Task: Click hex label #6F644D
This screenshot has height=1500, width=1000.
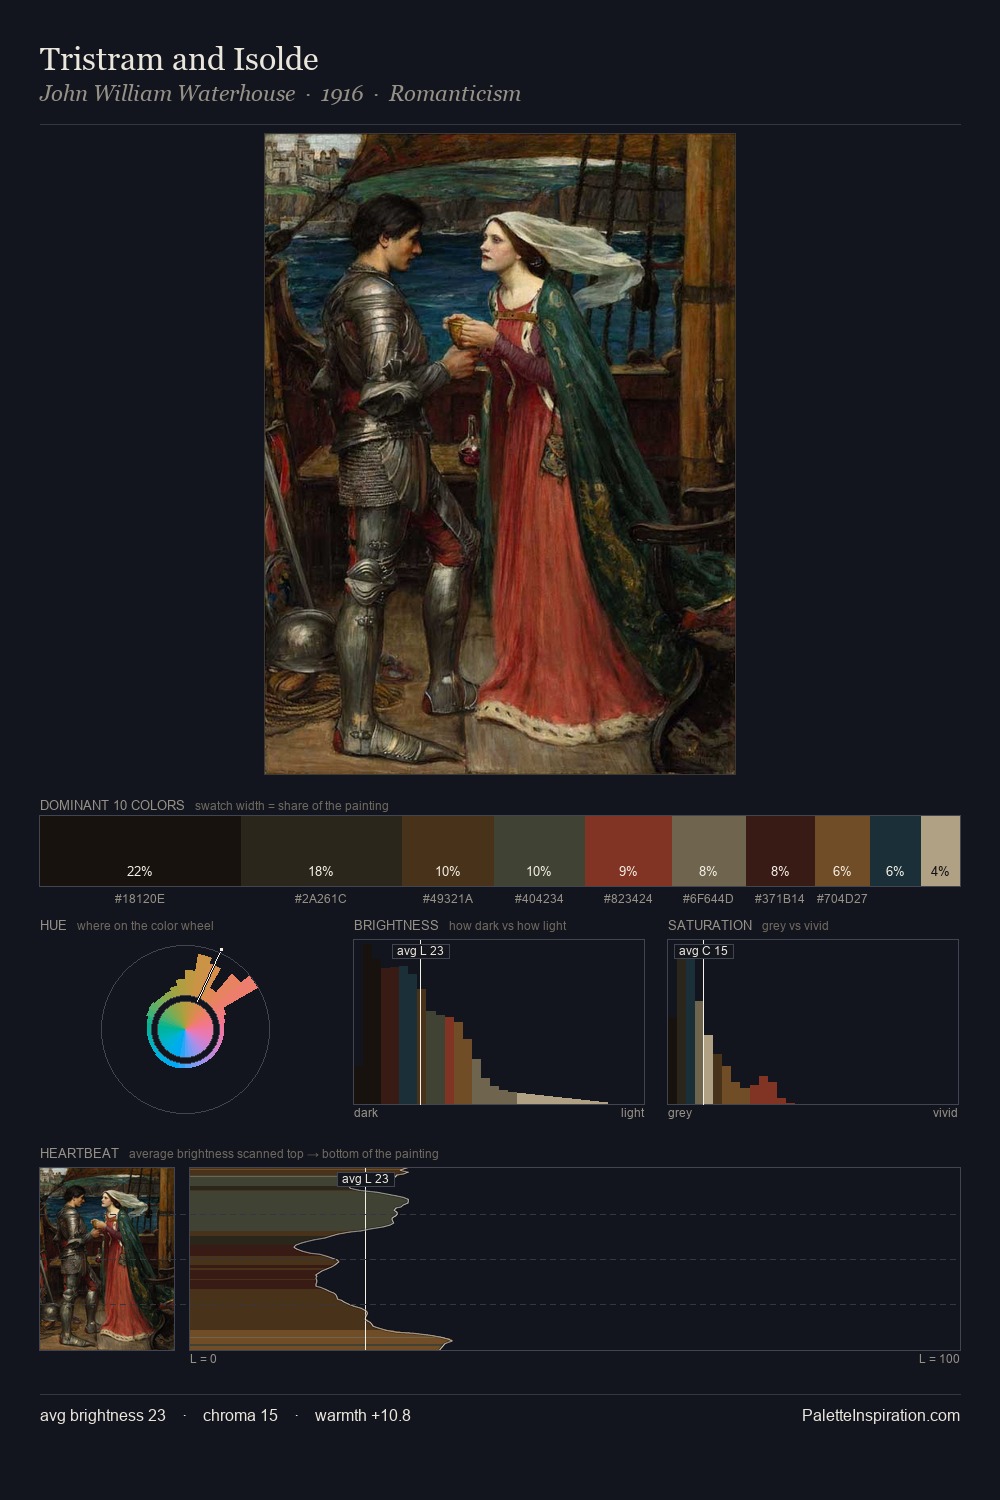Action: [708, 899]
